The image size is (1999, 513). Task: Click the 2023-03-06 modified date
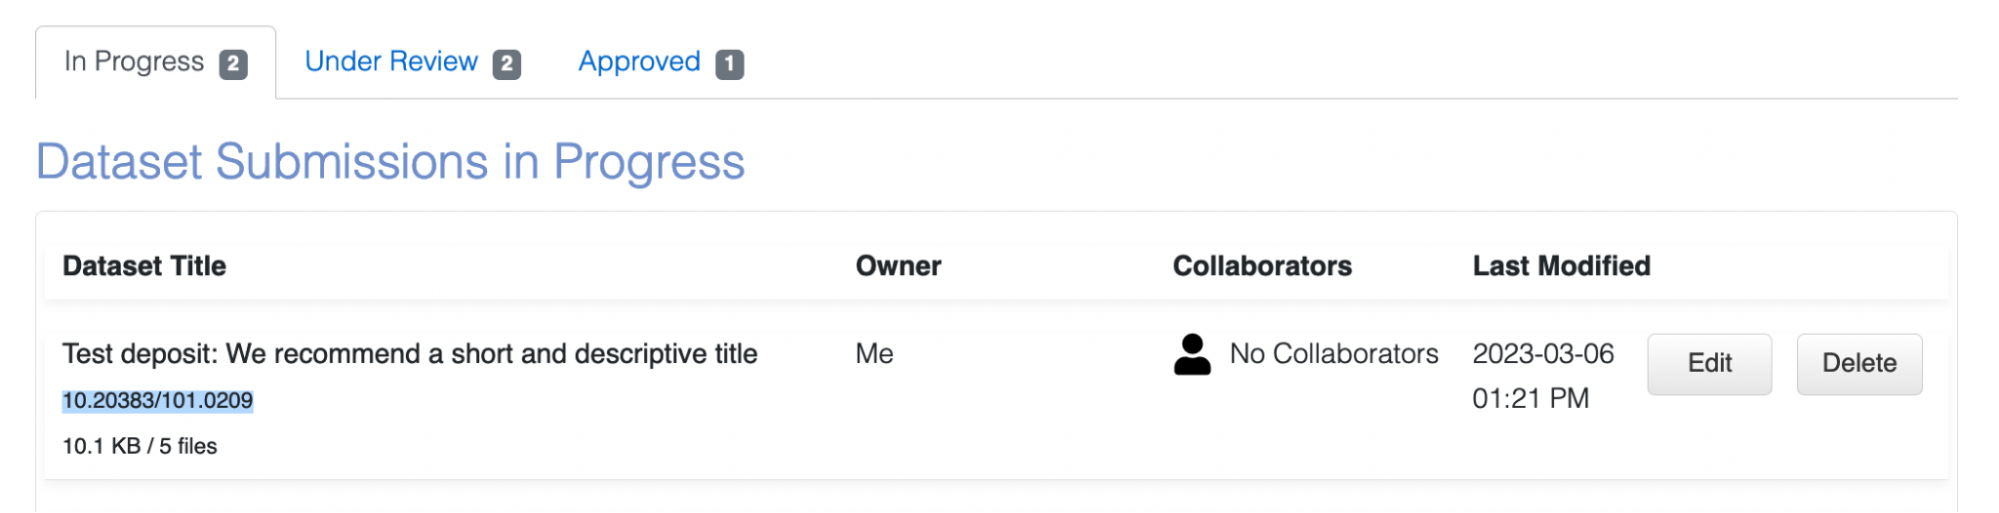click(1543, 354)
